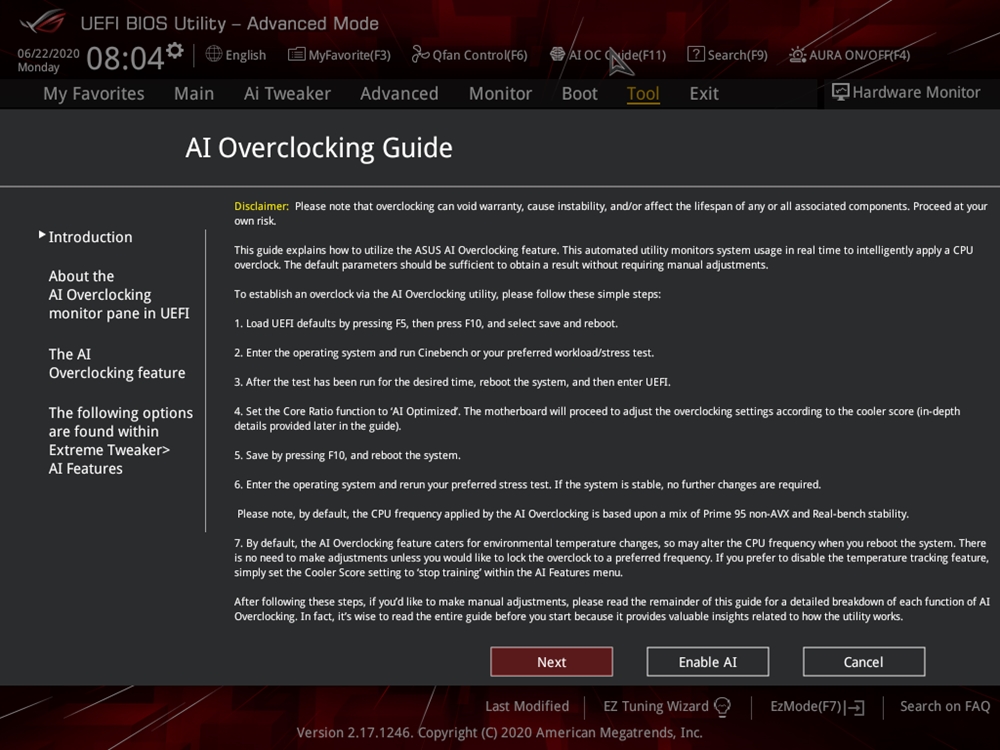
Task: Click Search on FAQ link
Action: pyautogui.click(x=944, y=706)
